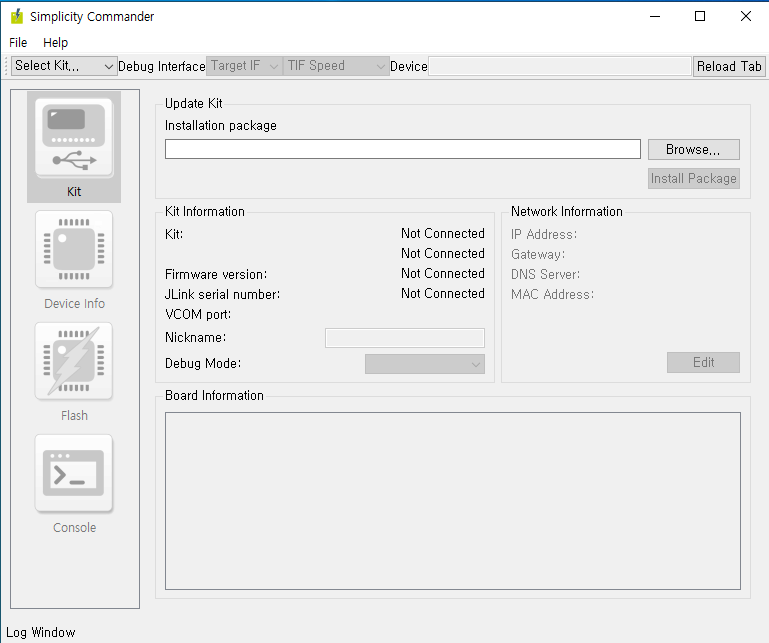Open the Target IF dropdown
Image resolution: width=769 pixels, height=643 pixels.
click(x=244, y=66)
